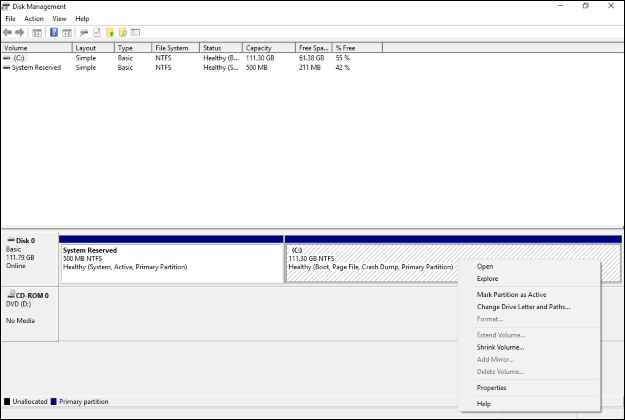Image resolution: width=625 pixels, height=420 pixels.
Task: Click the 500 MB capacity cell
Action: click(x=257, y=67)
